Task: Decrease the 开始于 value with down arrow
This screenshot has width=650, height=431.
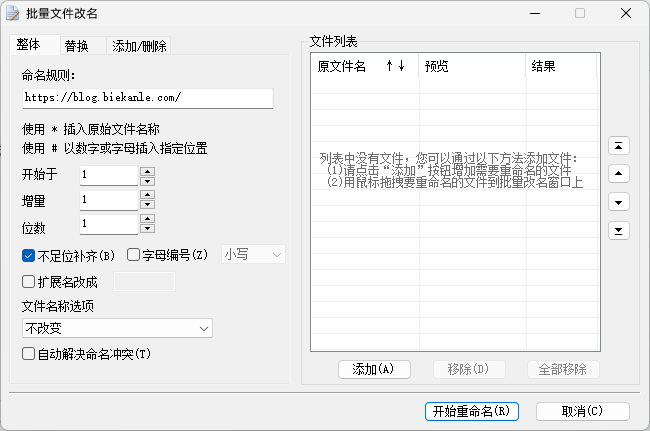Action: [x=147, y=181]
